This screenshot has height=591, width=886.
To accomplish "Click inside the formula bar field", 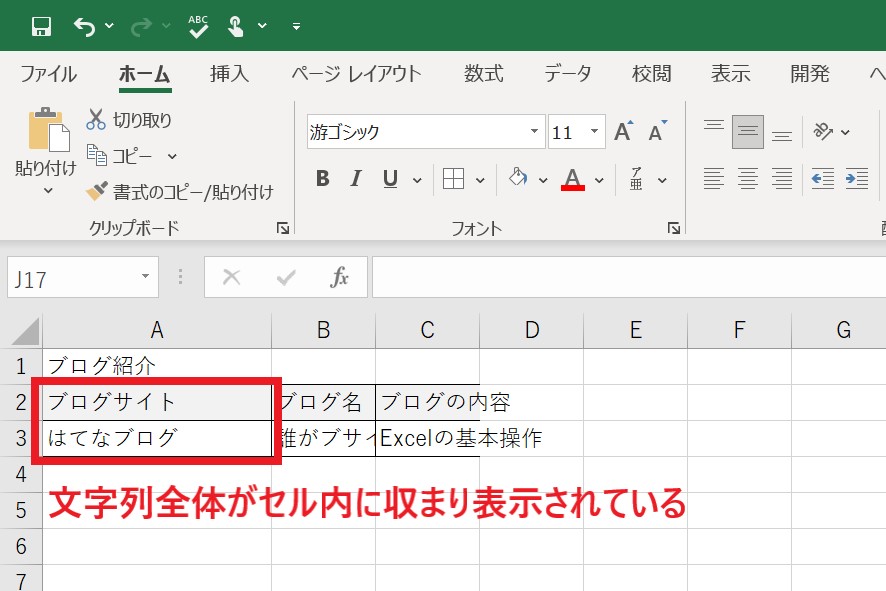I will point(629,277).
